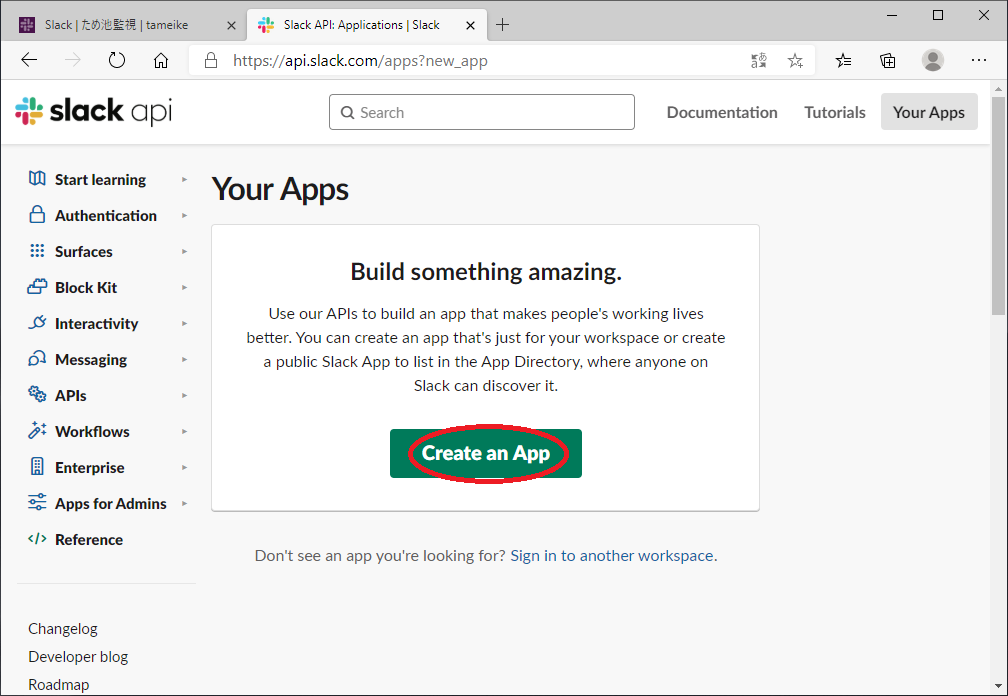
Task: Add page to favorites star icon
Action: click(795, 61)
